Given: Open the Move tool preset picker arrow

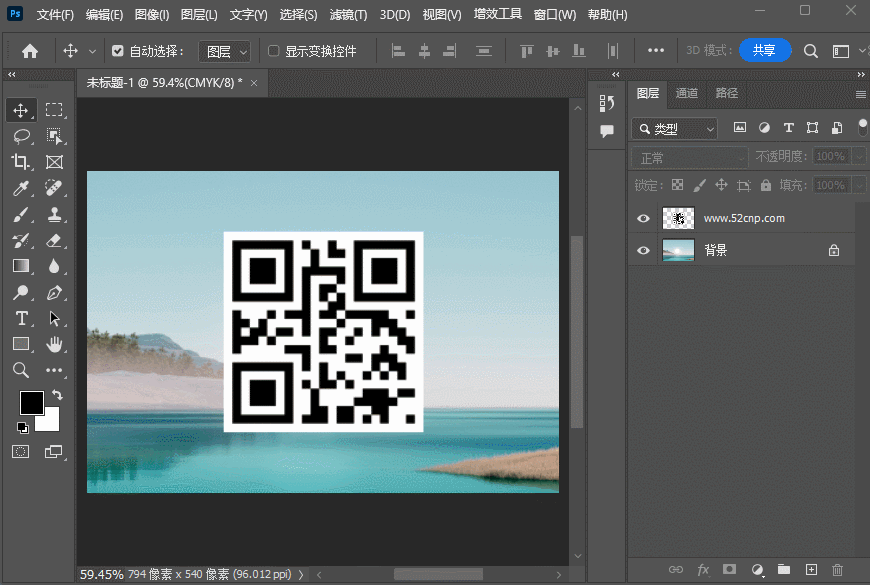Looking at the screenshot, I should [92, 52].
